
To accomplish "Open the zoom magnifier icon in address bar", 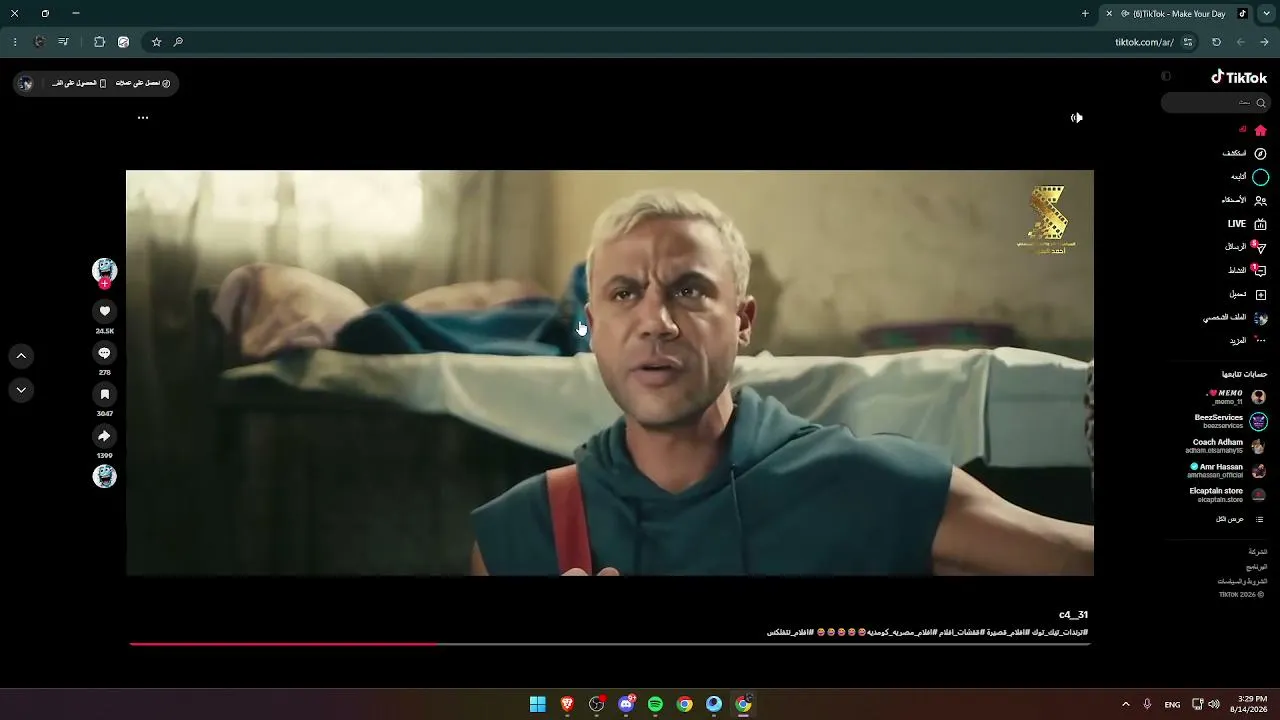I will point(178,42).
